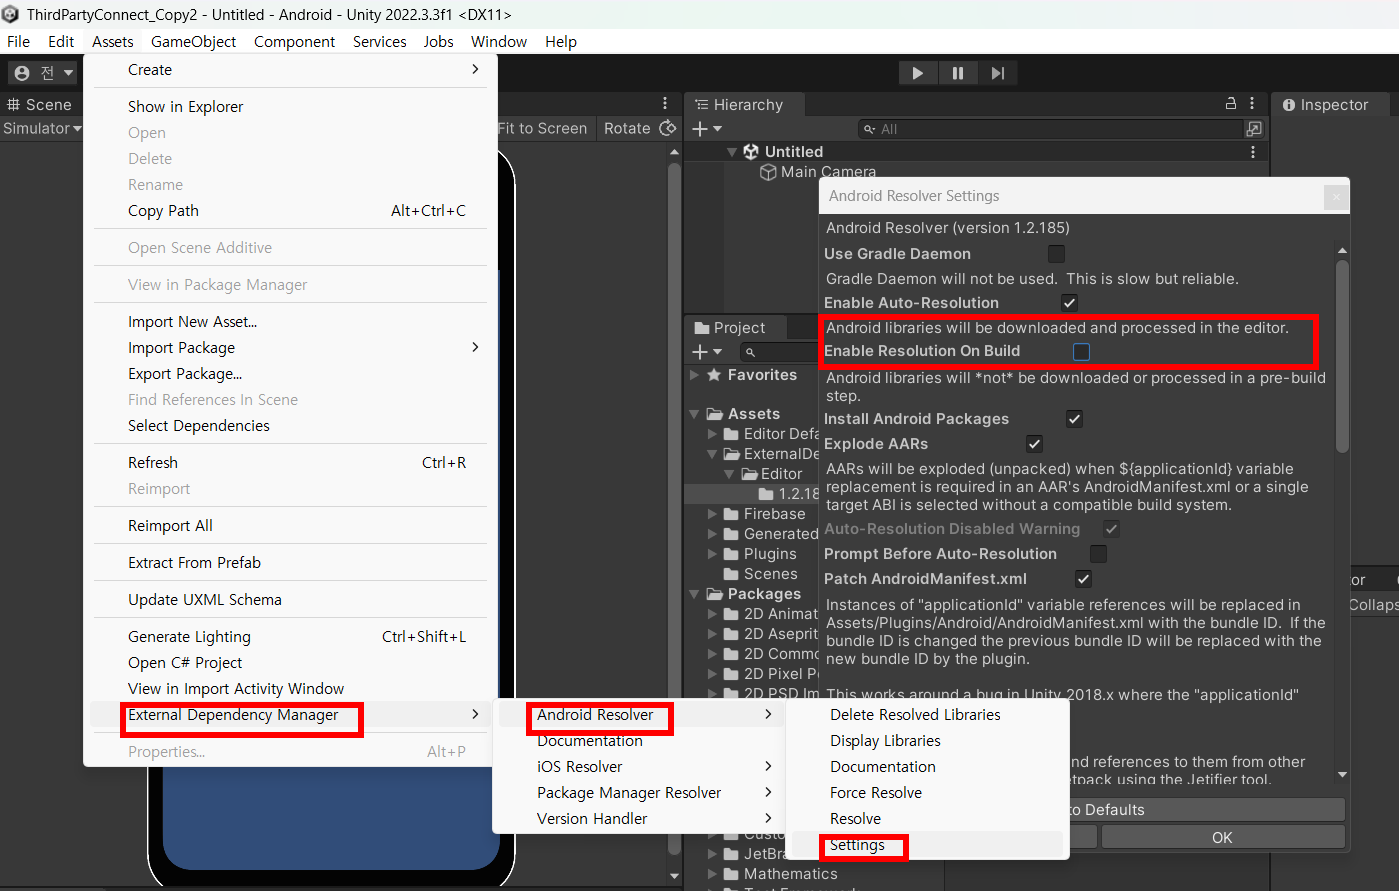This screenshot has width=1399, height=891.
Task: Uncheck the Install Android Packages checkbox
Action: point(1074,419)
